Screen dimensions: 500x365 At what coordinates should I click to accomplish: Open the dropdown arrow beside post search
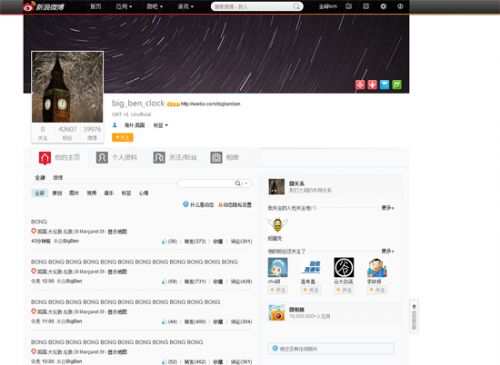[246, 183]
